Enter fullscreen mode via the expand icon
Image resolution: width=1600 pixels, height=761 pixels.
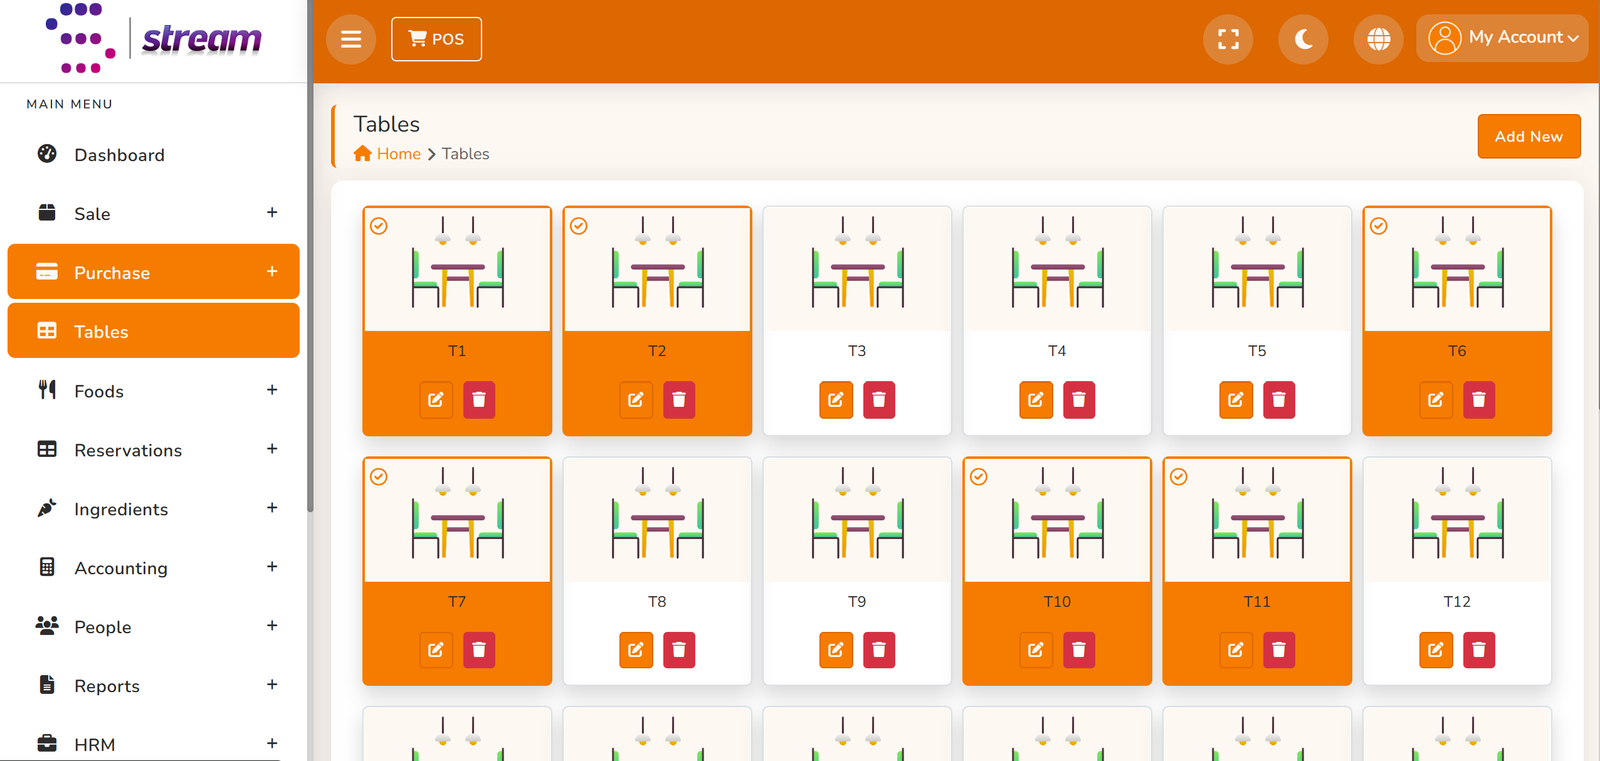1228,39
